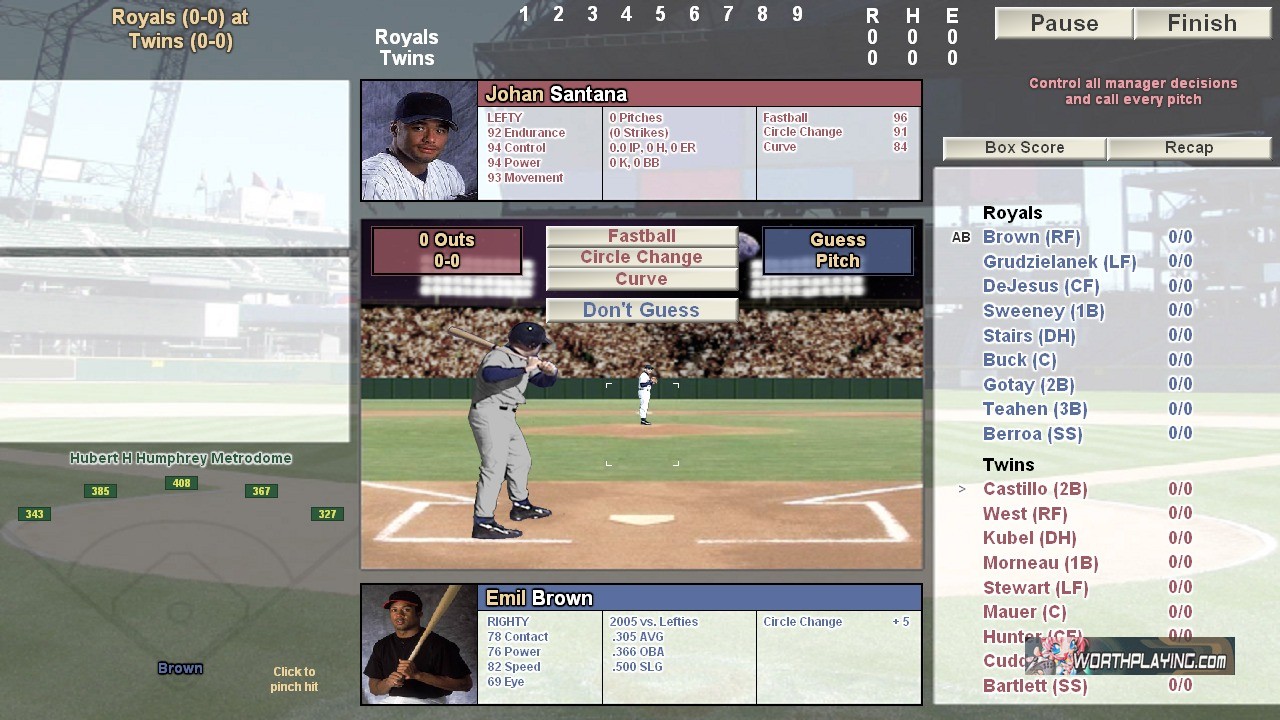Viewport: 1280px width, 720px height.
Task: Click the 327 right field distance marker
Action: (327, 514)
